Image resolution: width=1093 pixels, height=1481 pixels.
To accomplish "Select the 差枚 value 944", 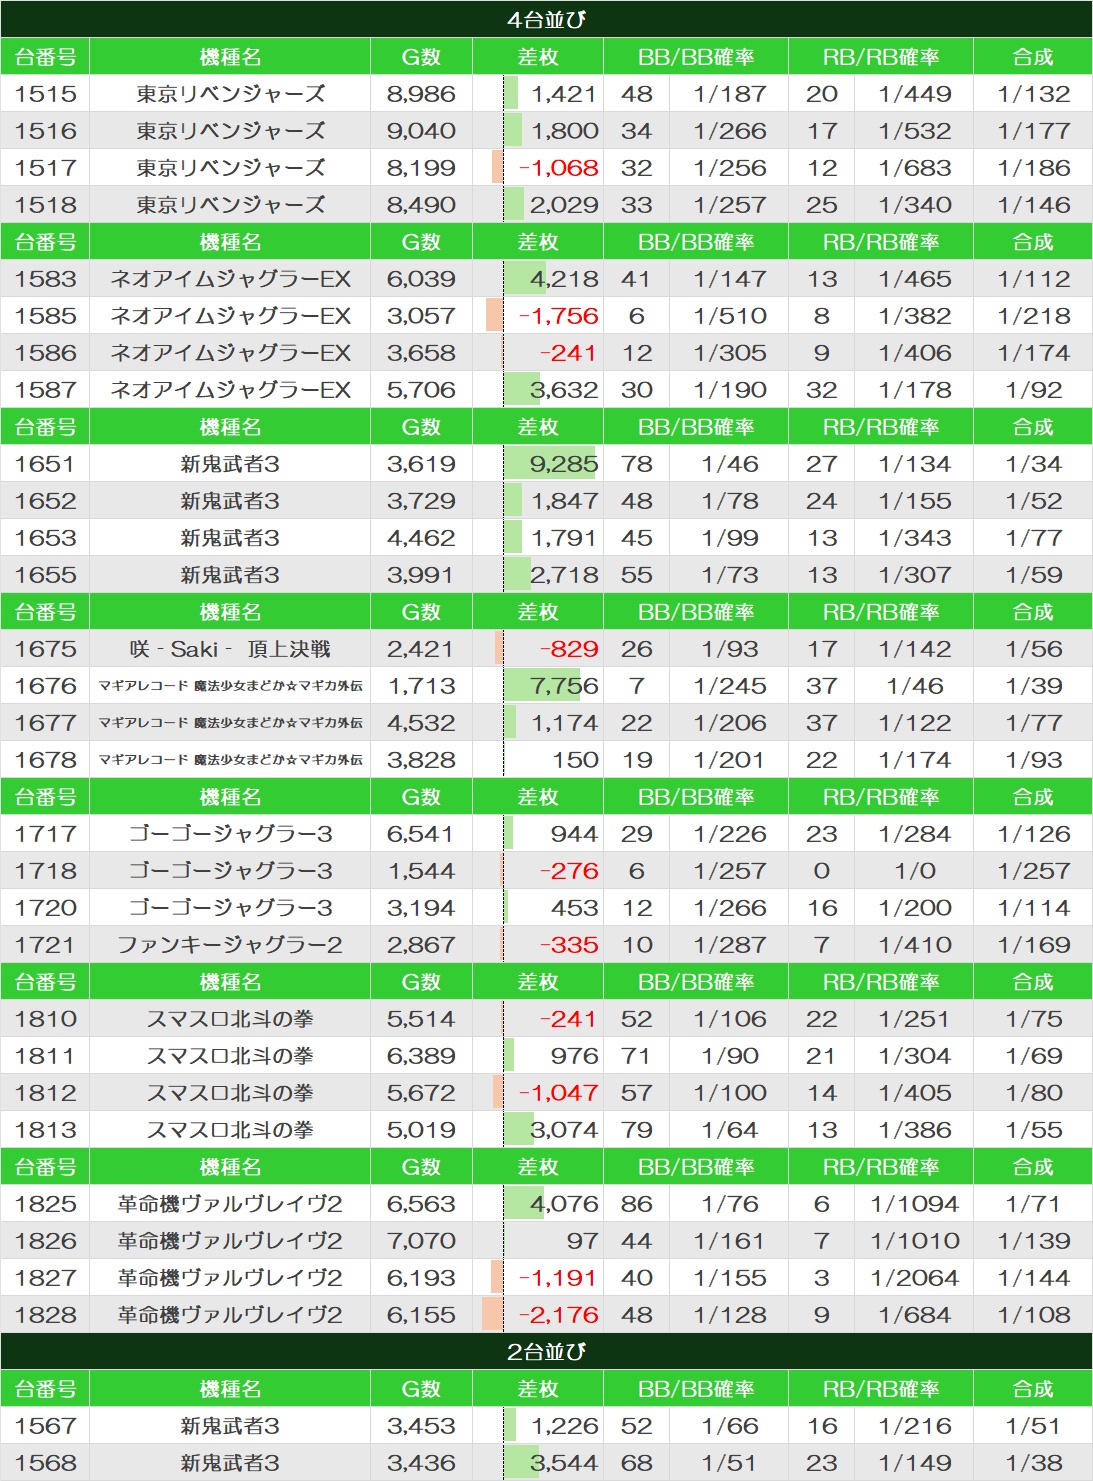I will 574,834.
